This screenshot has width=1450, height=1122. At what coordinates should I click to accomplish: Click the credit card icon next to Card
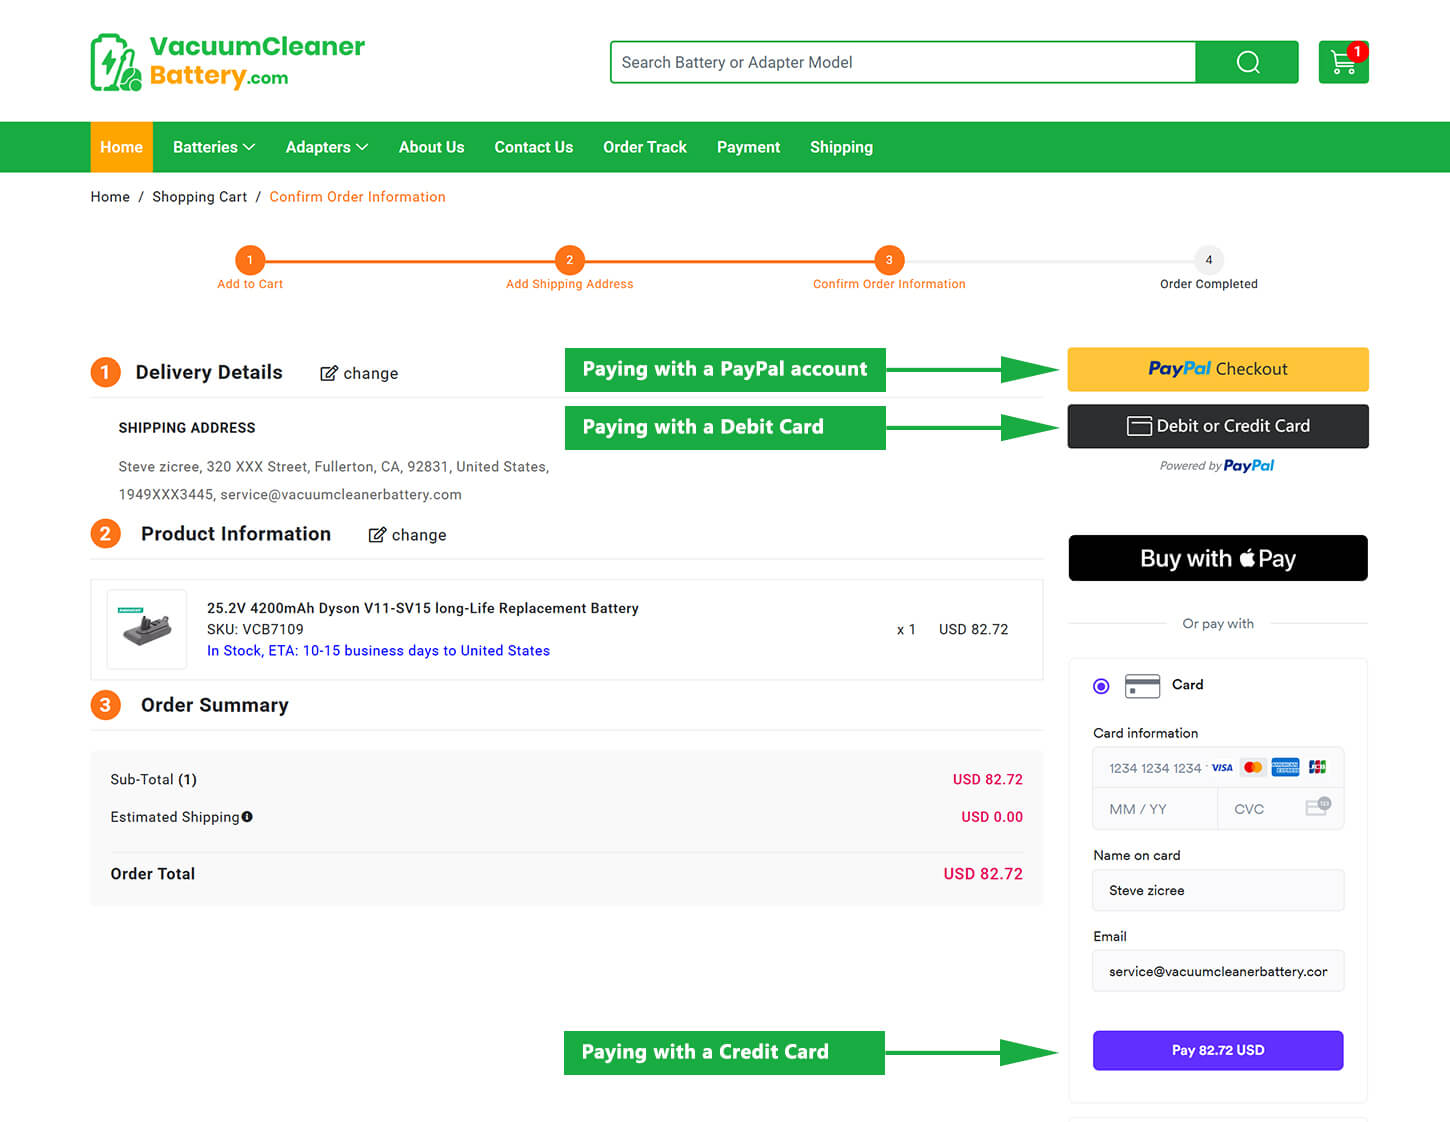tap(1142, 685)
